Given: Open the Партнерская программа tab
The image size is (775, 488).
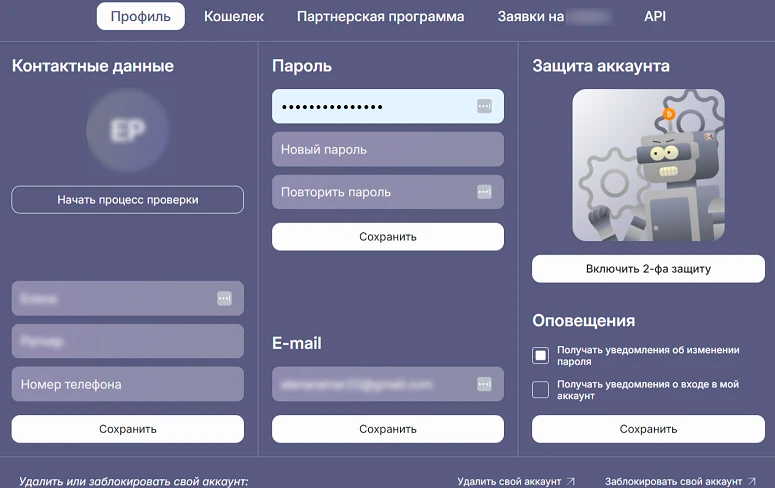Looking at the screenshot, I should [380, 16].
